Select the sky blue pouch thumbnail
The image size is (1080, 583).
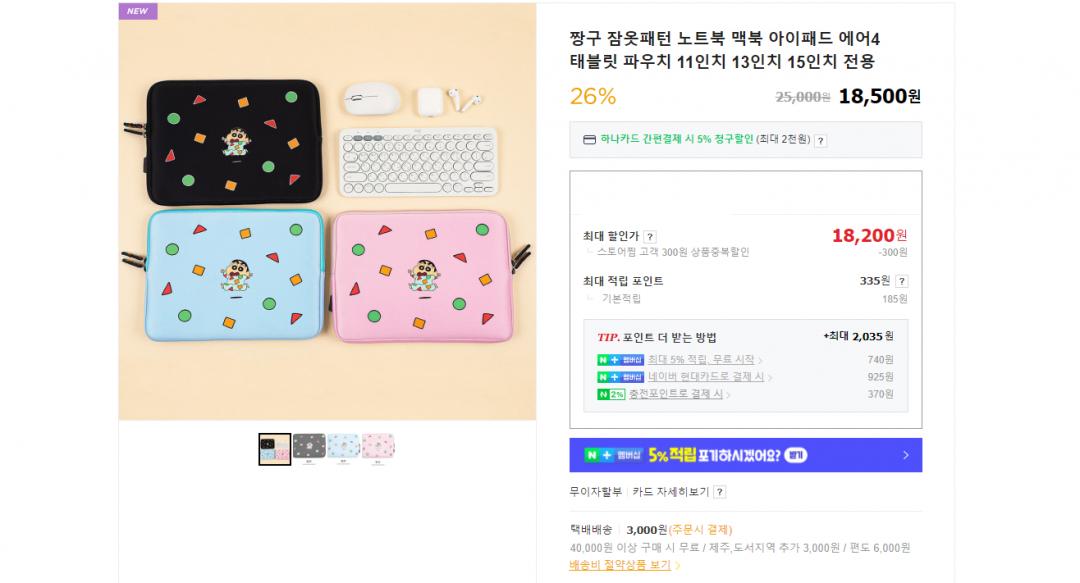click(x=343, y=450)
